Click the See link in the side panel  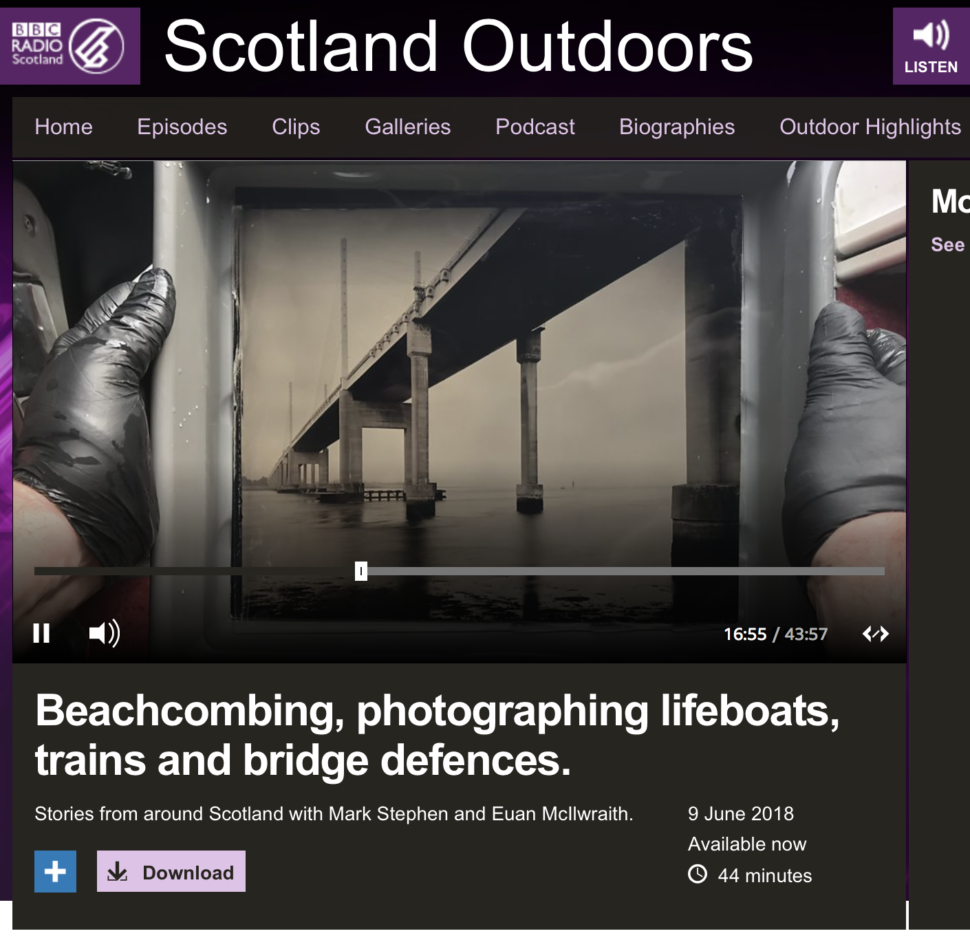(947, 245)
